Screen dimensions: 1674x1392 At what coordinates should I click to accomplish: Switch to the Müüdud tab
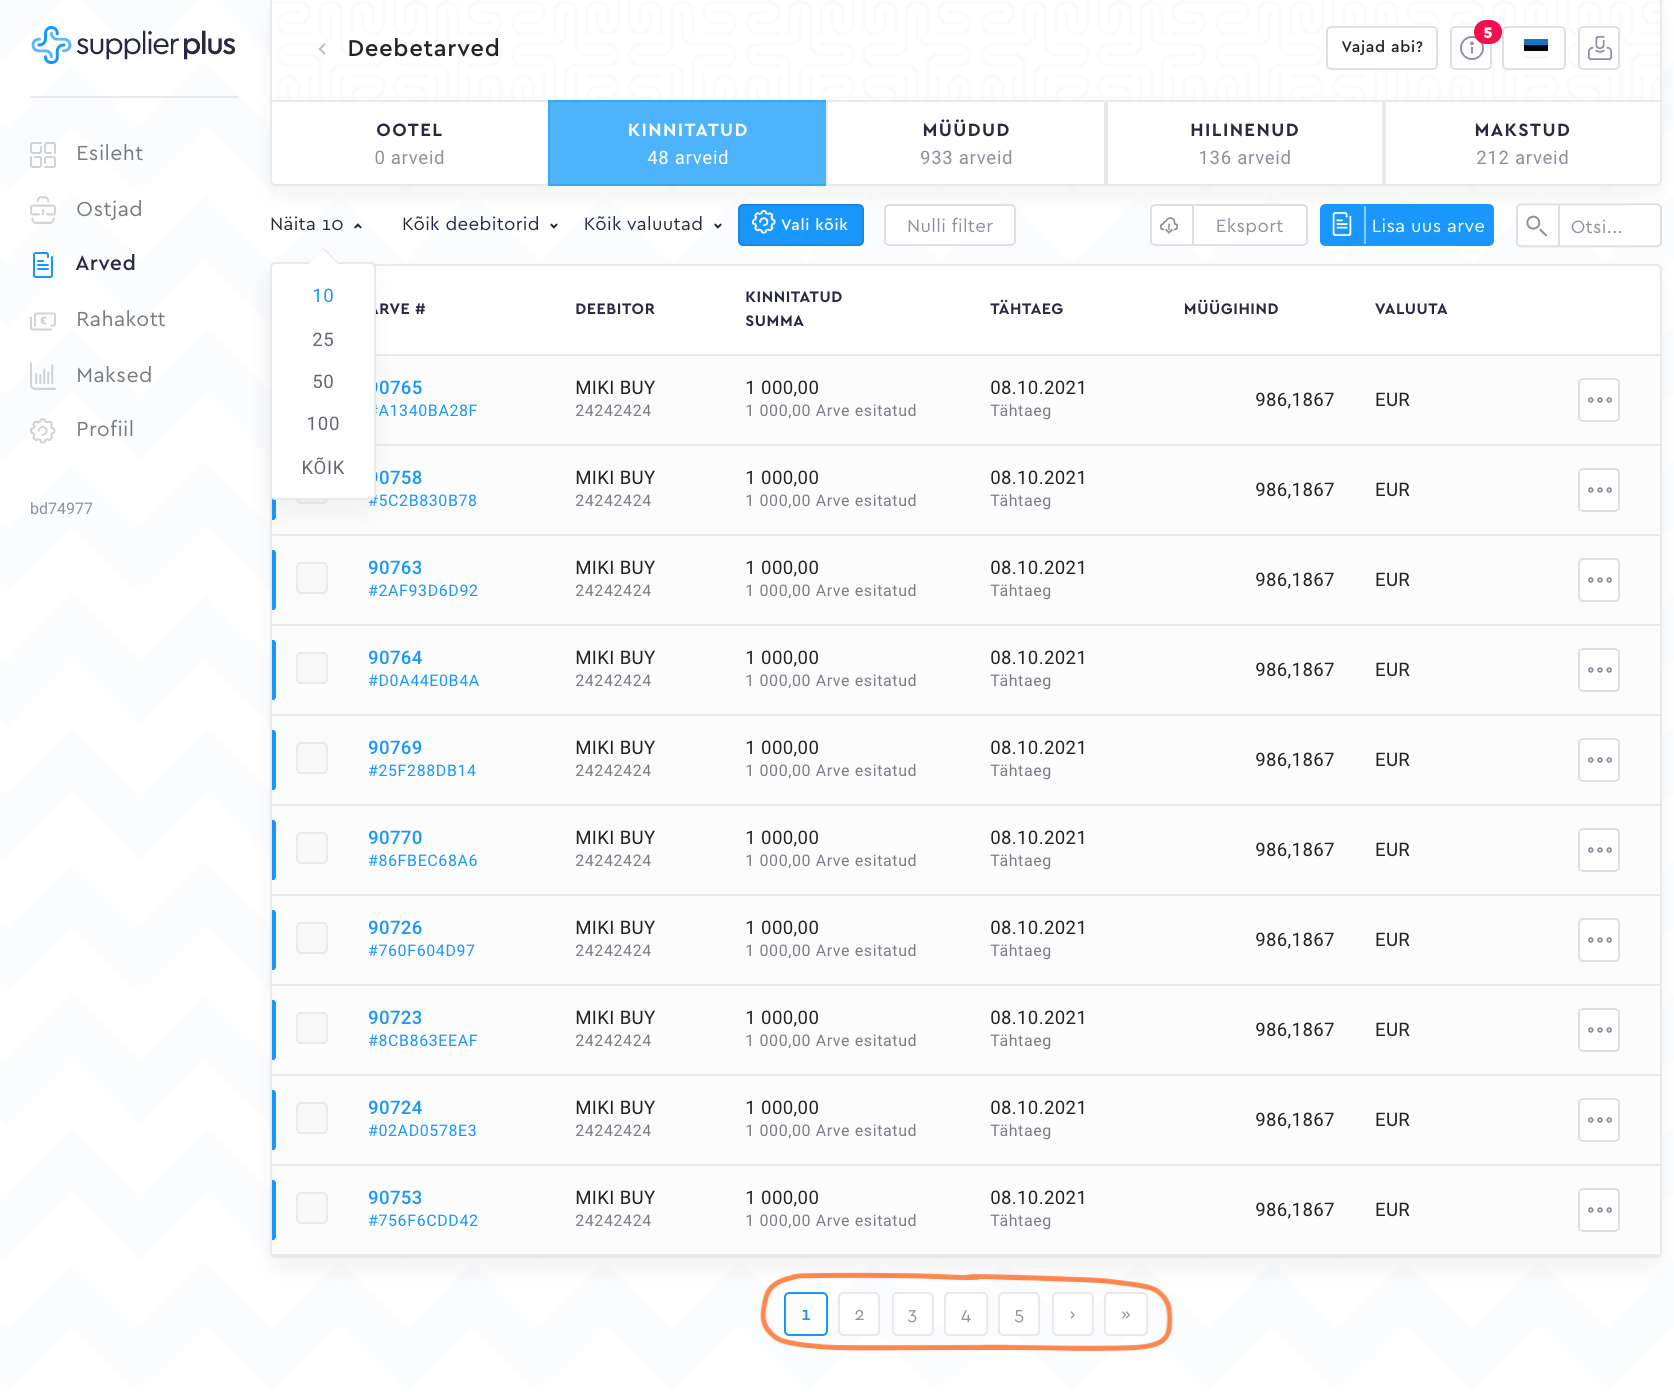pyautogui.click(x=965, y=143)
